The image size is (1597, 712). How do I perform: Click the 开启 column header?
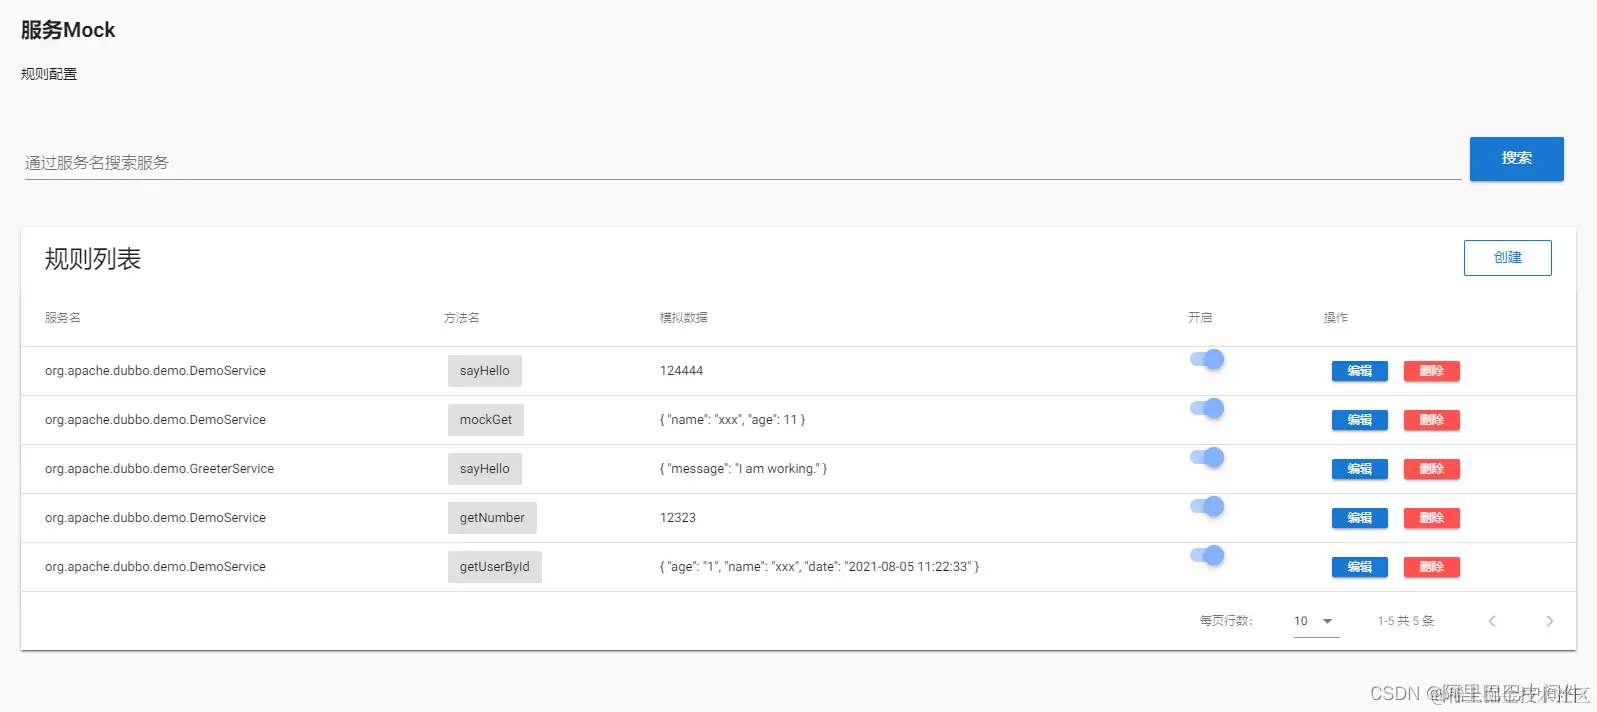[1200, 318]
